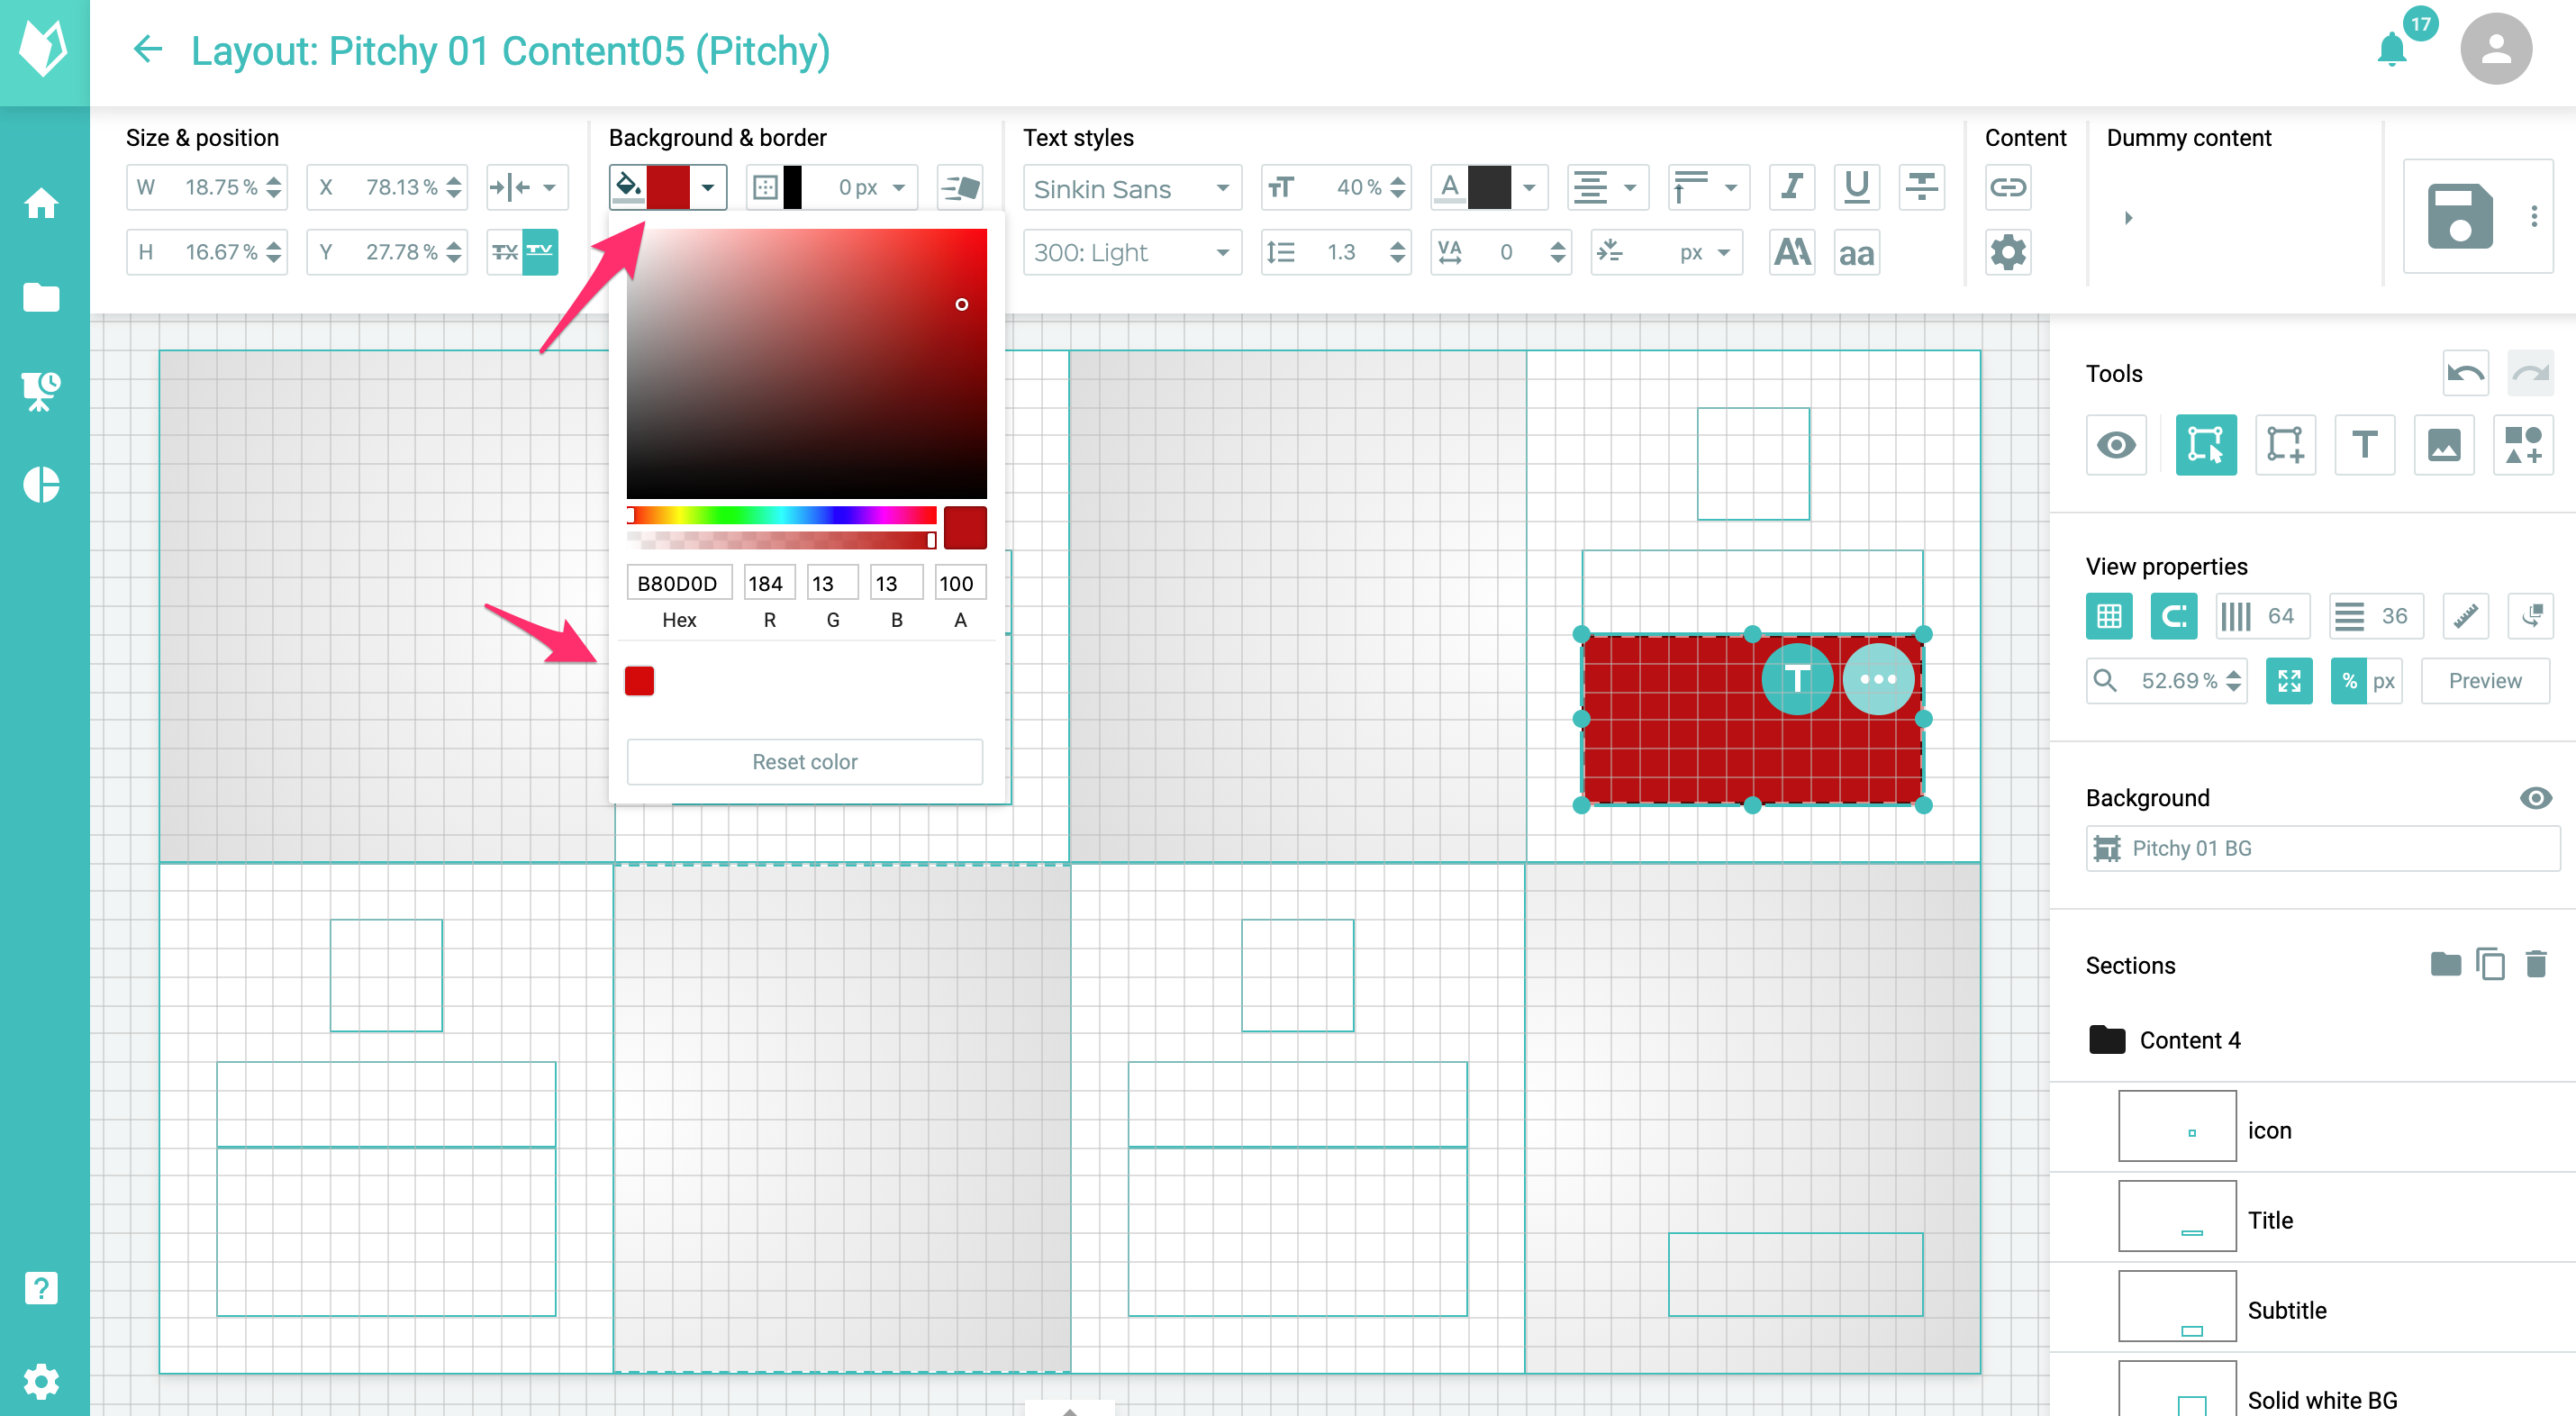Click the ruler icon in View properties
Viewport: 2576px width, 1416px height.
coord(2466,615)
